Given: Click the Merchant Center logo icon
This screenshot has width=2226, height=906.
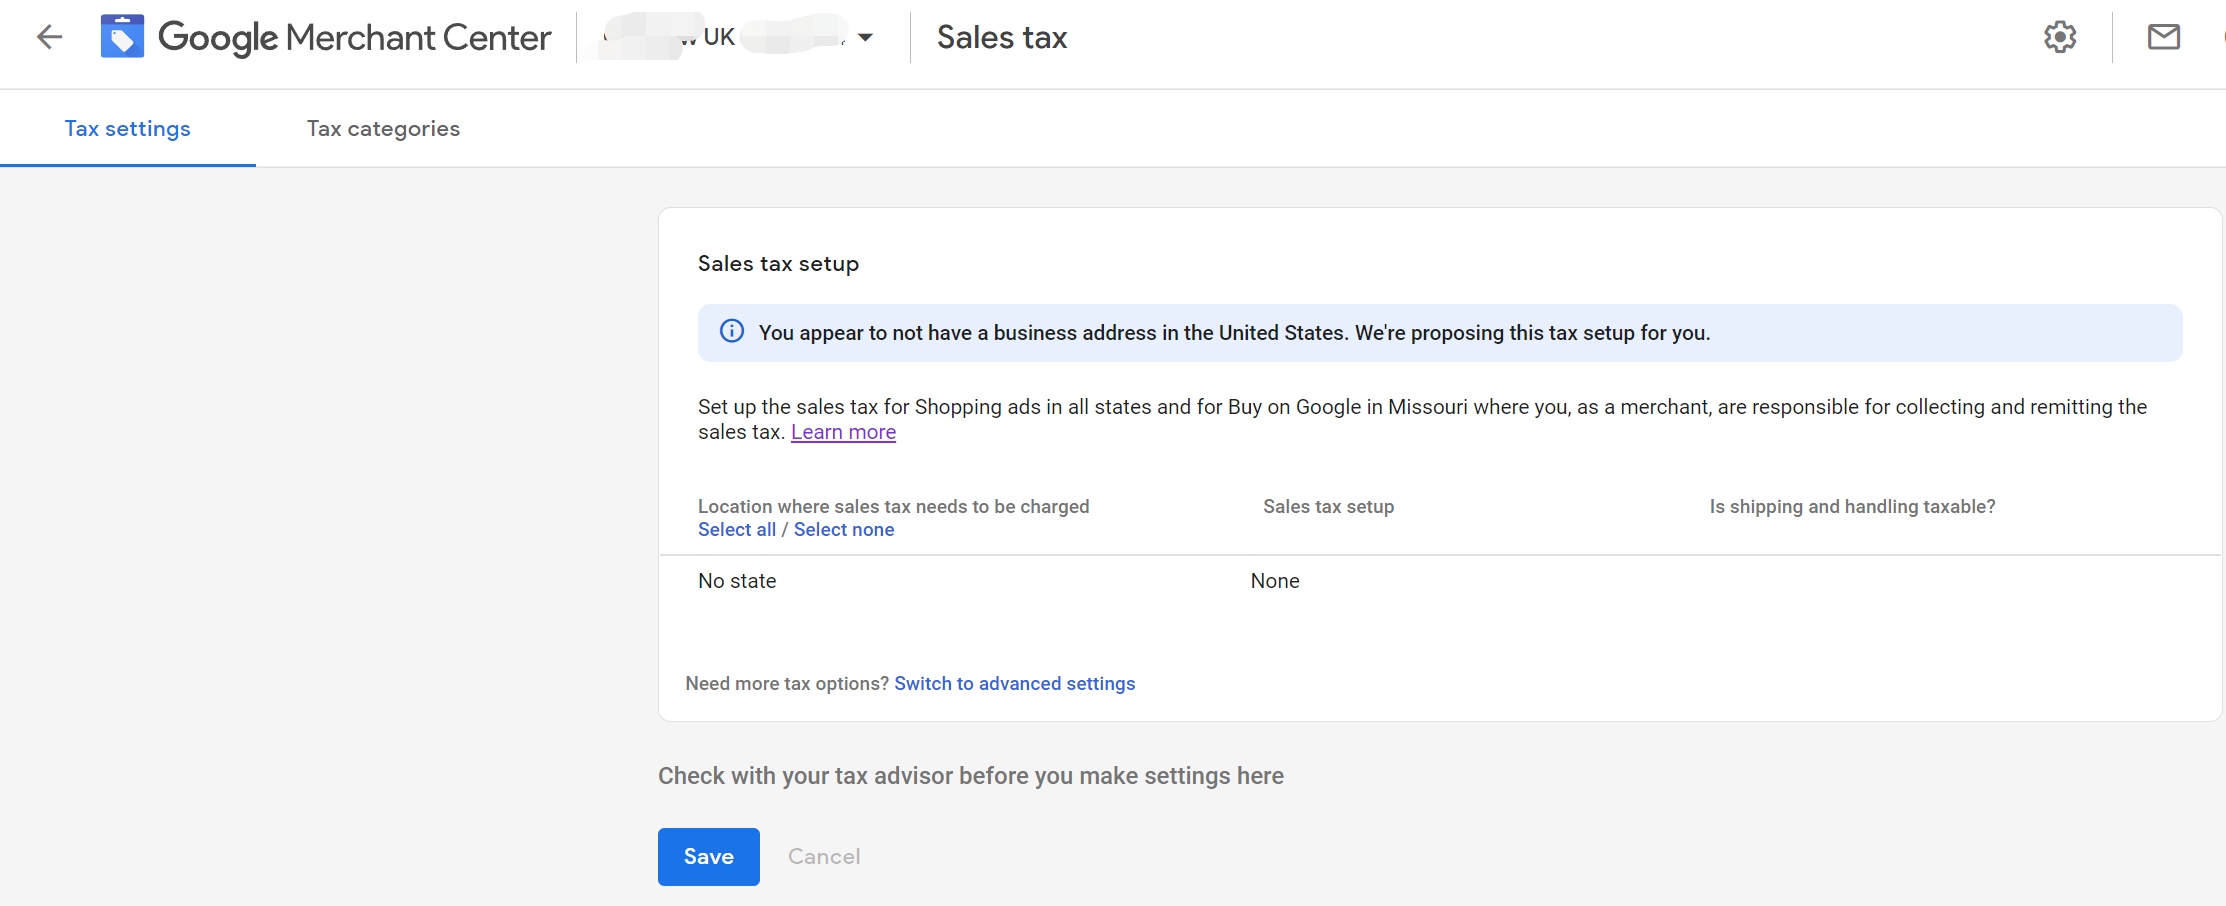Looking at the screenshot, I should 122,37.
